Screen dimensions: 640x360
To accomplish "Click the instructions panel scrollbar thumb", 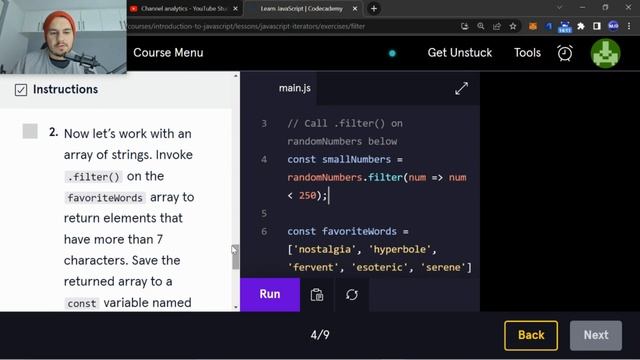I will 236,257.
